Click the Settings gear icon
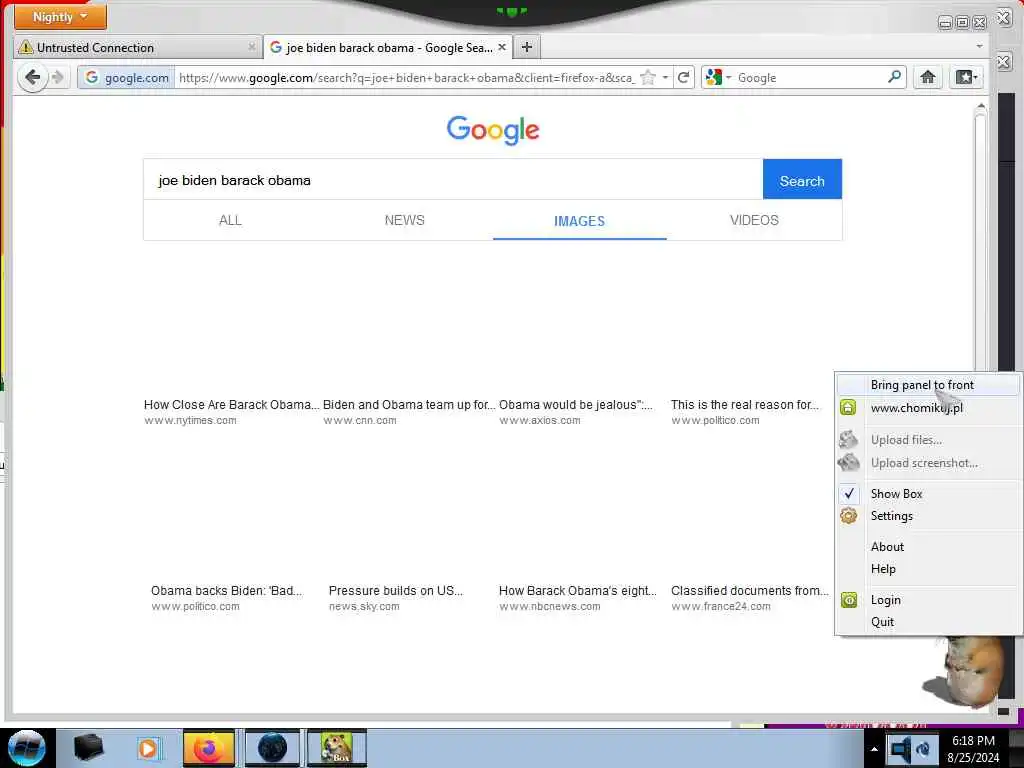The image size is (1024, 768). click(848, 516)
